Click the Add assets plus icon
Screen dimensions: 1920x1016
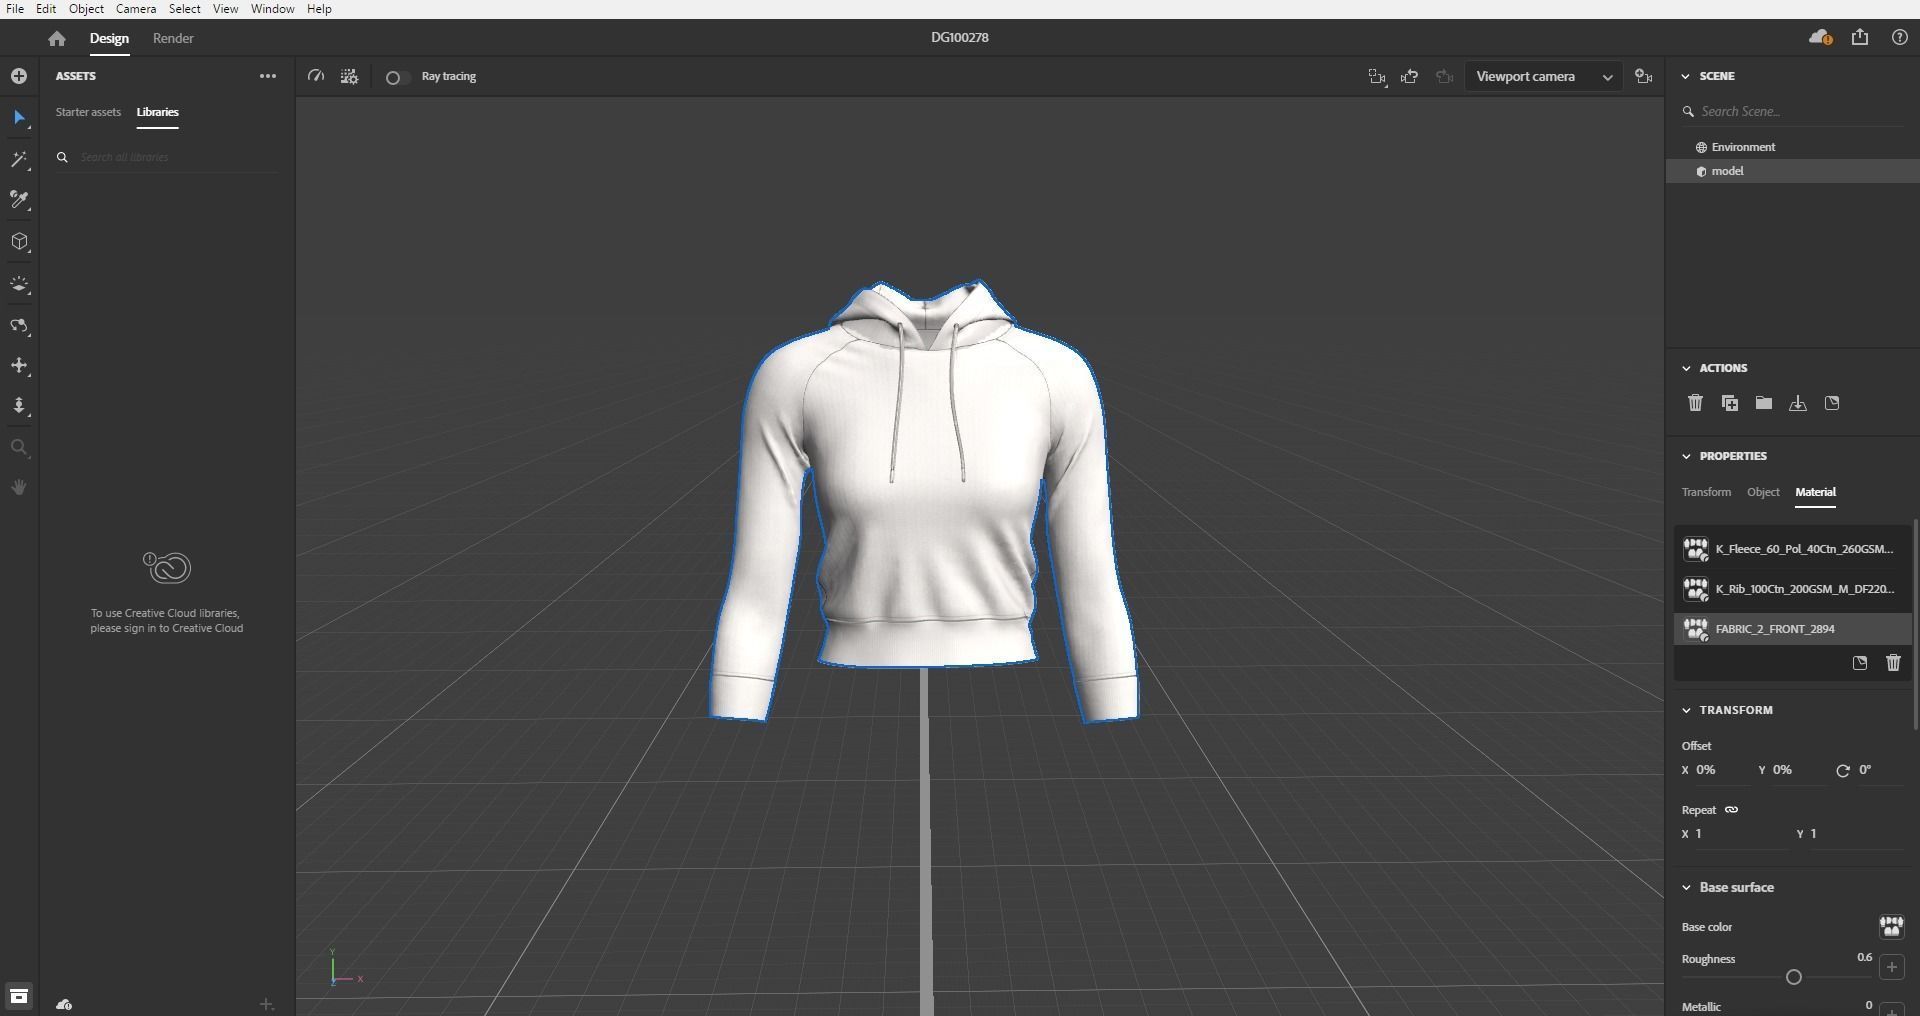point(19,76)
